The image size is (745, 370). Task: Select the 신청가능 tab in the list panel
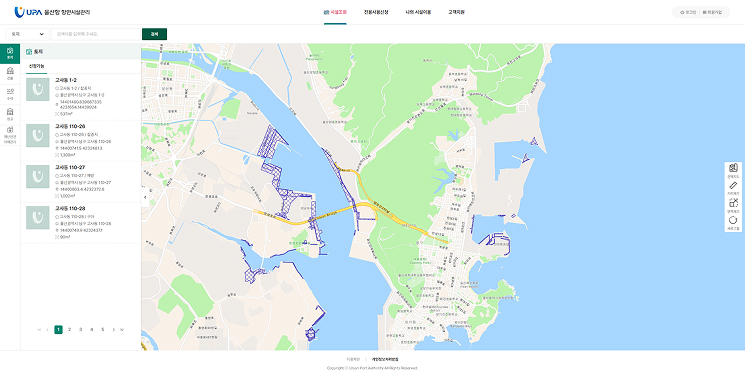tap(37, 66)
